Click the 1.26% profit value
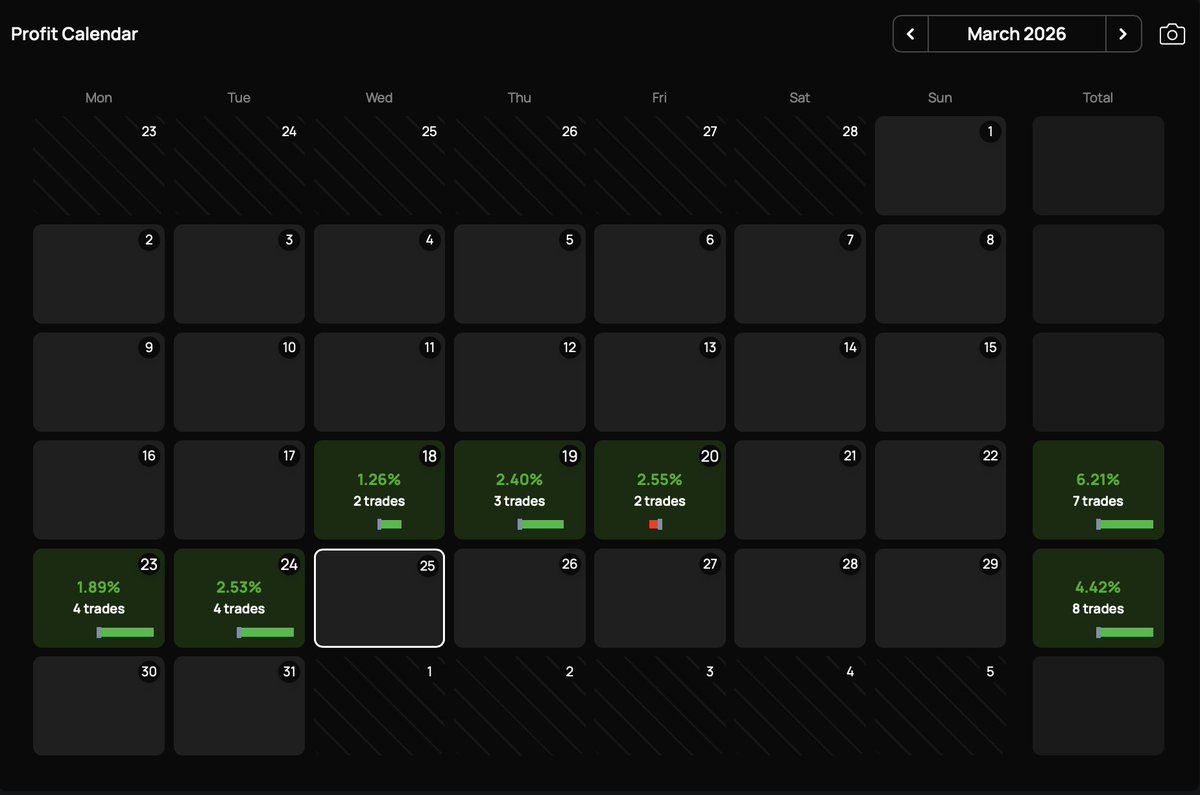Screen dimensions: 1200x795 379,480
